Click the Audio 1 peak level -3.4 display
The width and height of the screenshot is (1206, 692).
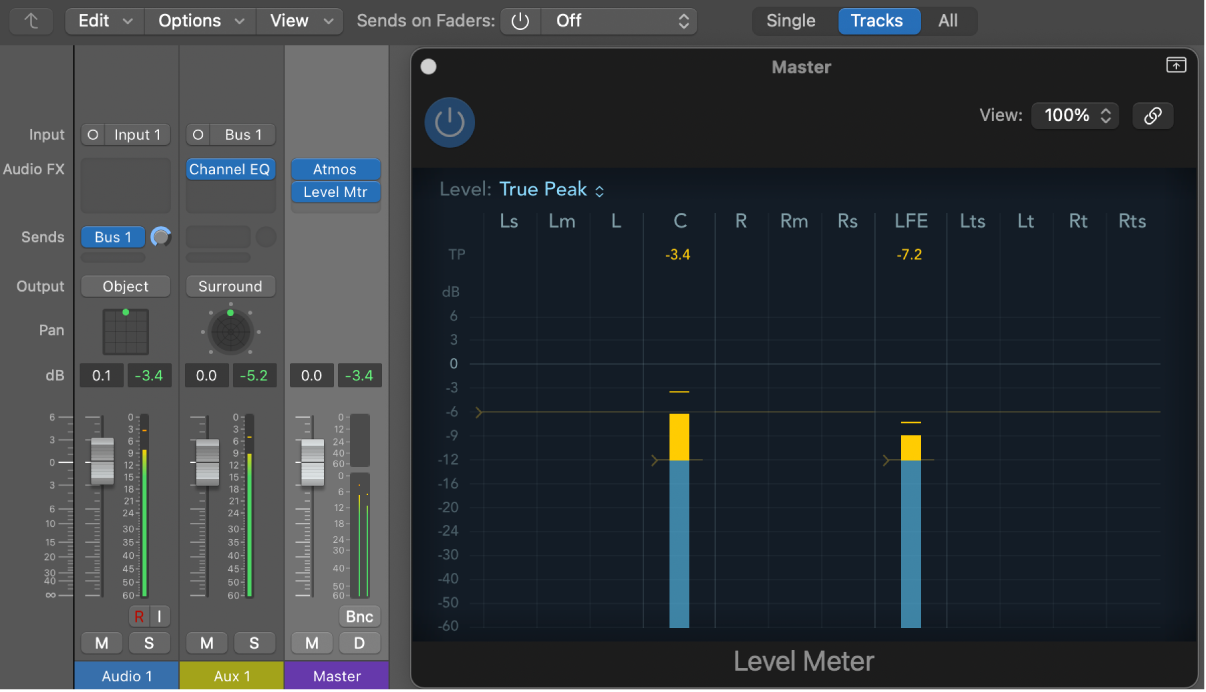[149, 376]
